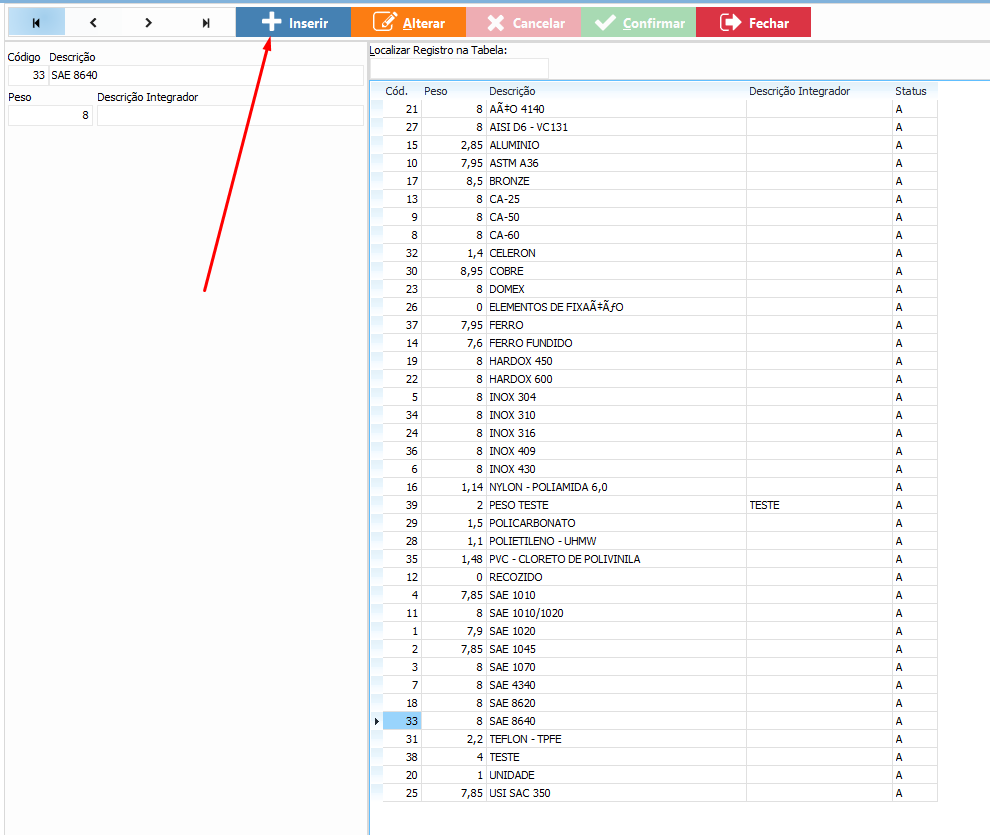Close the form with Fechar button
The height and width of the screenshot is (835, 990).
pyautogui.click(x=753, y=22)
